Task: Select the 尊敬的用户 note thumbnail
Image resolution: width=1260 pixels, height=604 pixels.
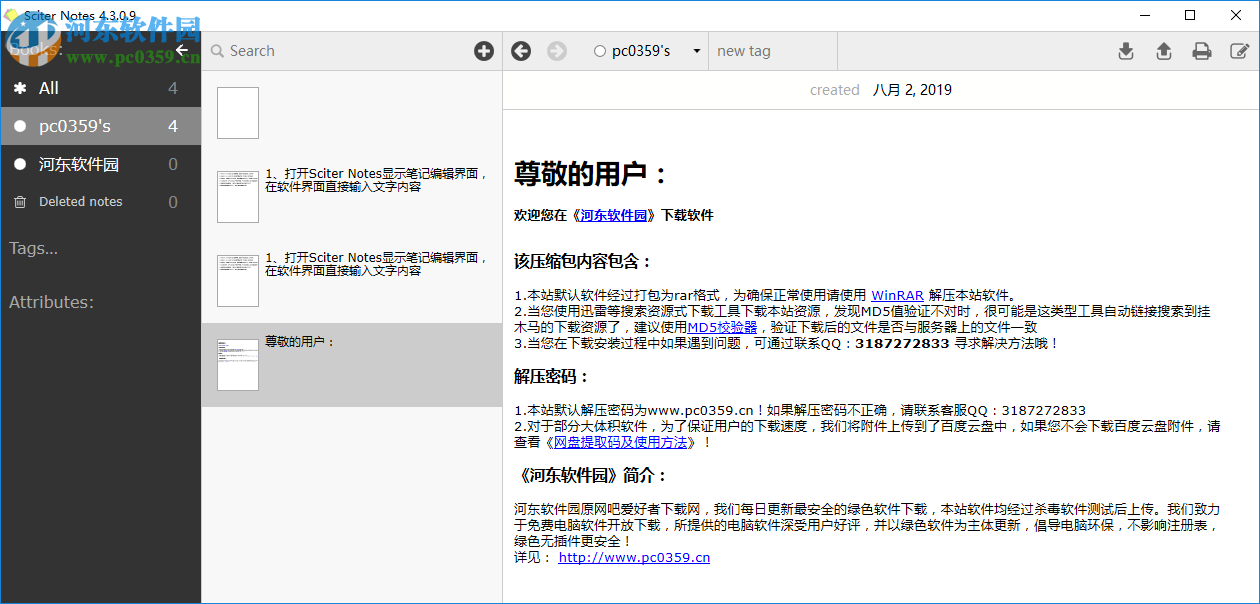Action: (x=237, y=365)
